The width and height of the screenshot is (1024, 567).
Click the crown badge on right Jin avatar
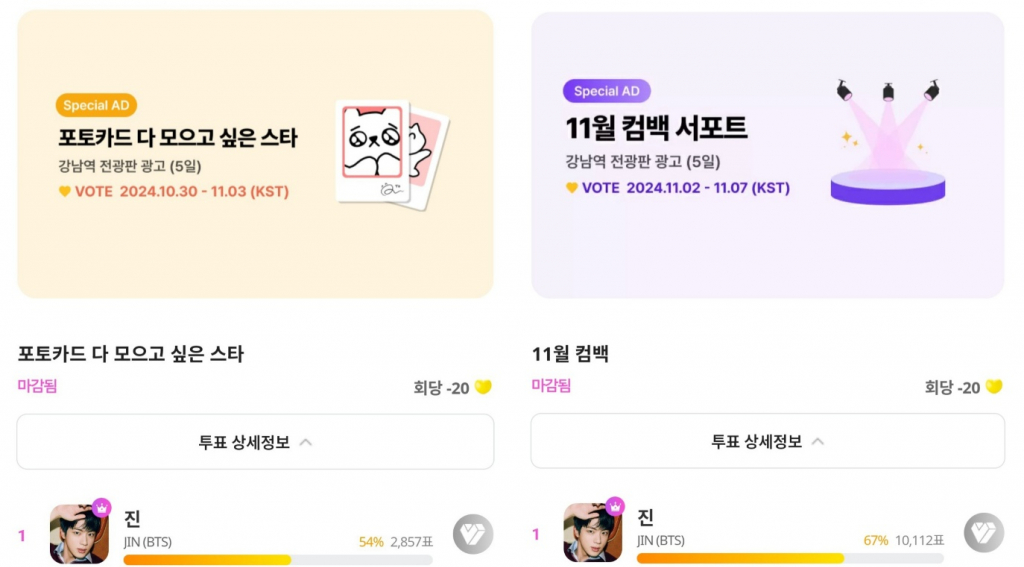615,507
